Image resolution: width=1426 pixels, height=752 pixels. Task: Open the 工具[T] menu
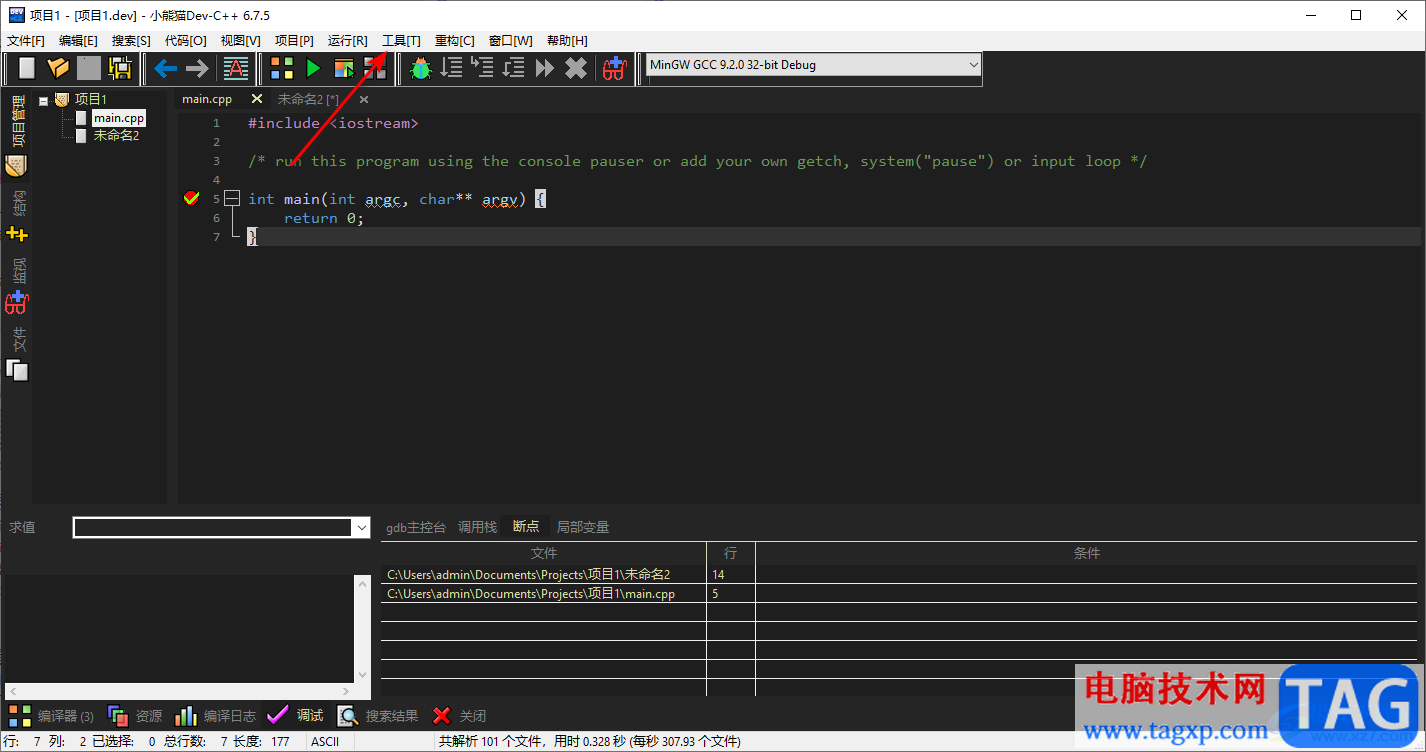[401, 41]
